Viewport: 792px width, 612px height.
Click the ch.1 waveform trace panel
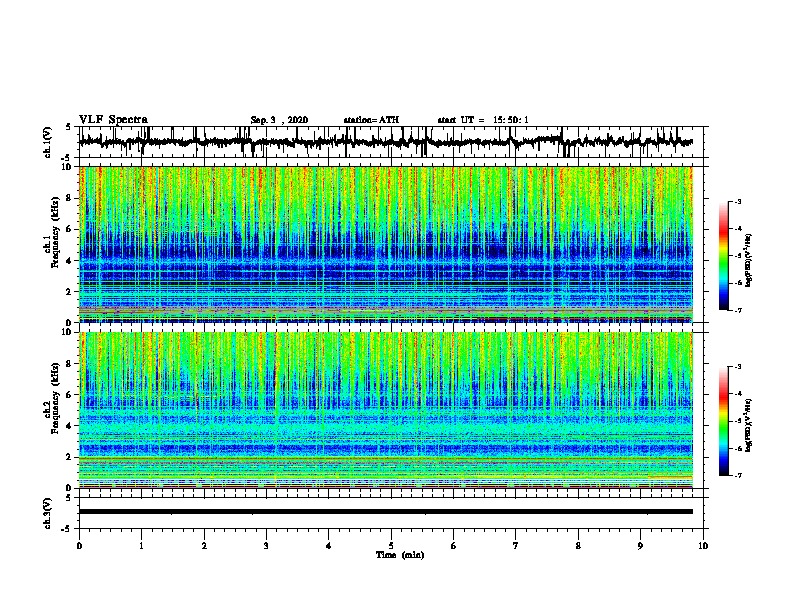pos(391,142)
